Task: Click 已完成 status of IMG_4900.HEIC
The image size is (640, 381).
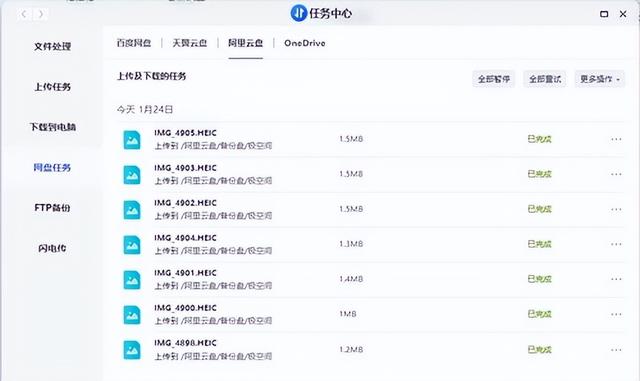Action: [540, 314]
